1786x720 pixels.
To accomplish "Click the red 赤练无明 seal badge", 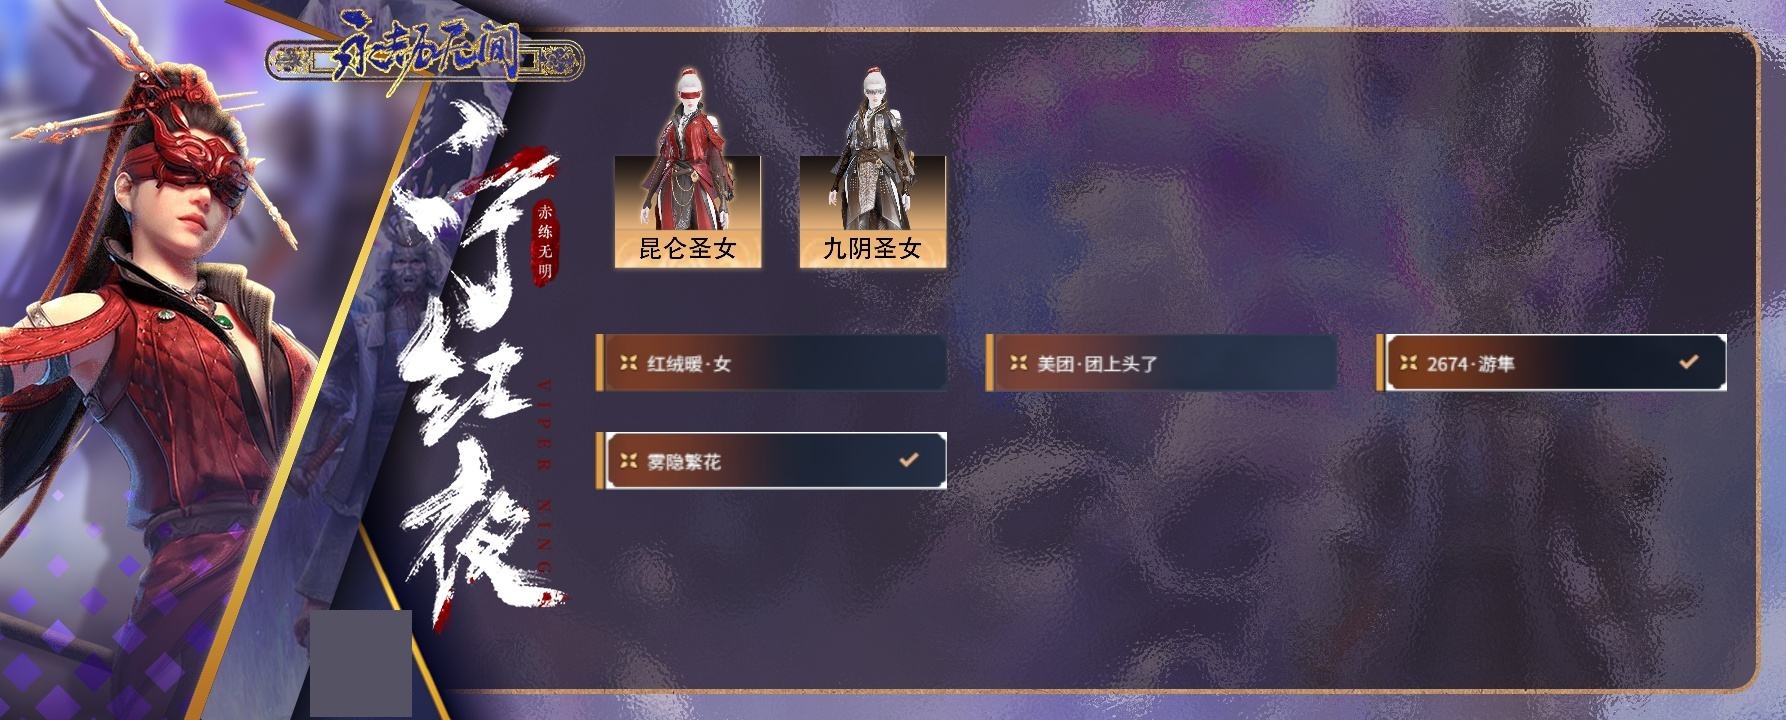I will pyautogui.click(x=545, y=240).
